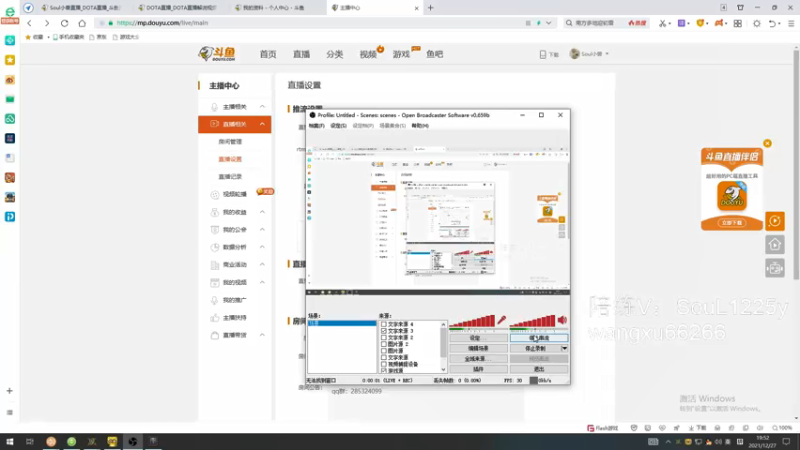Click the 插件 button in OBS
Viewport: 800px width, 450px height.
coord(478,368)
